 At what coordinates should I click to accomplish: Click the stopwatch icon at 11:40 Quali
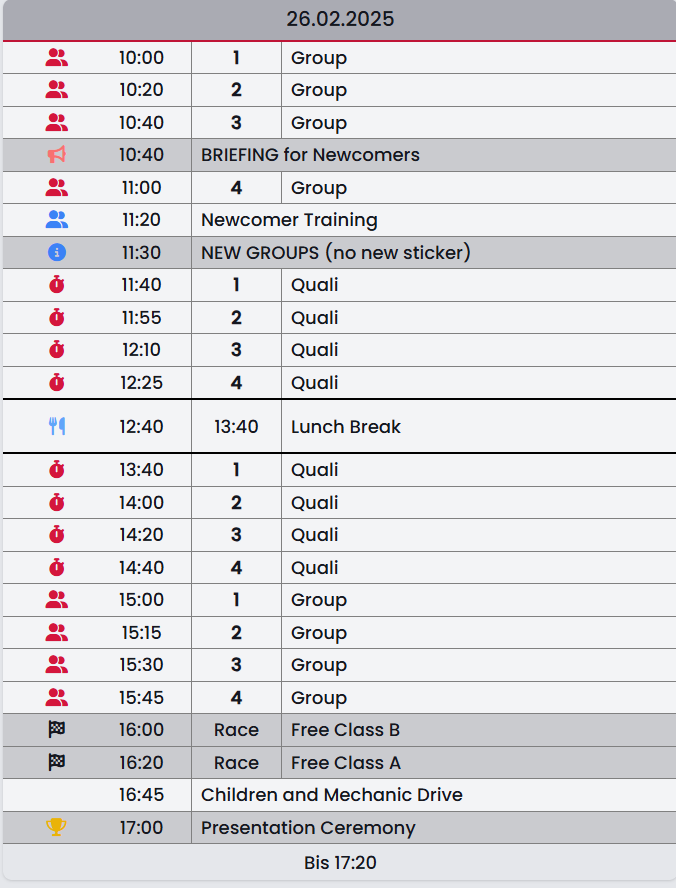(57, 285)
